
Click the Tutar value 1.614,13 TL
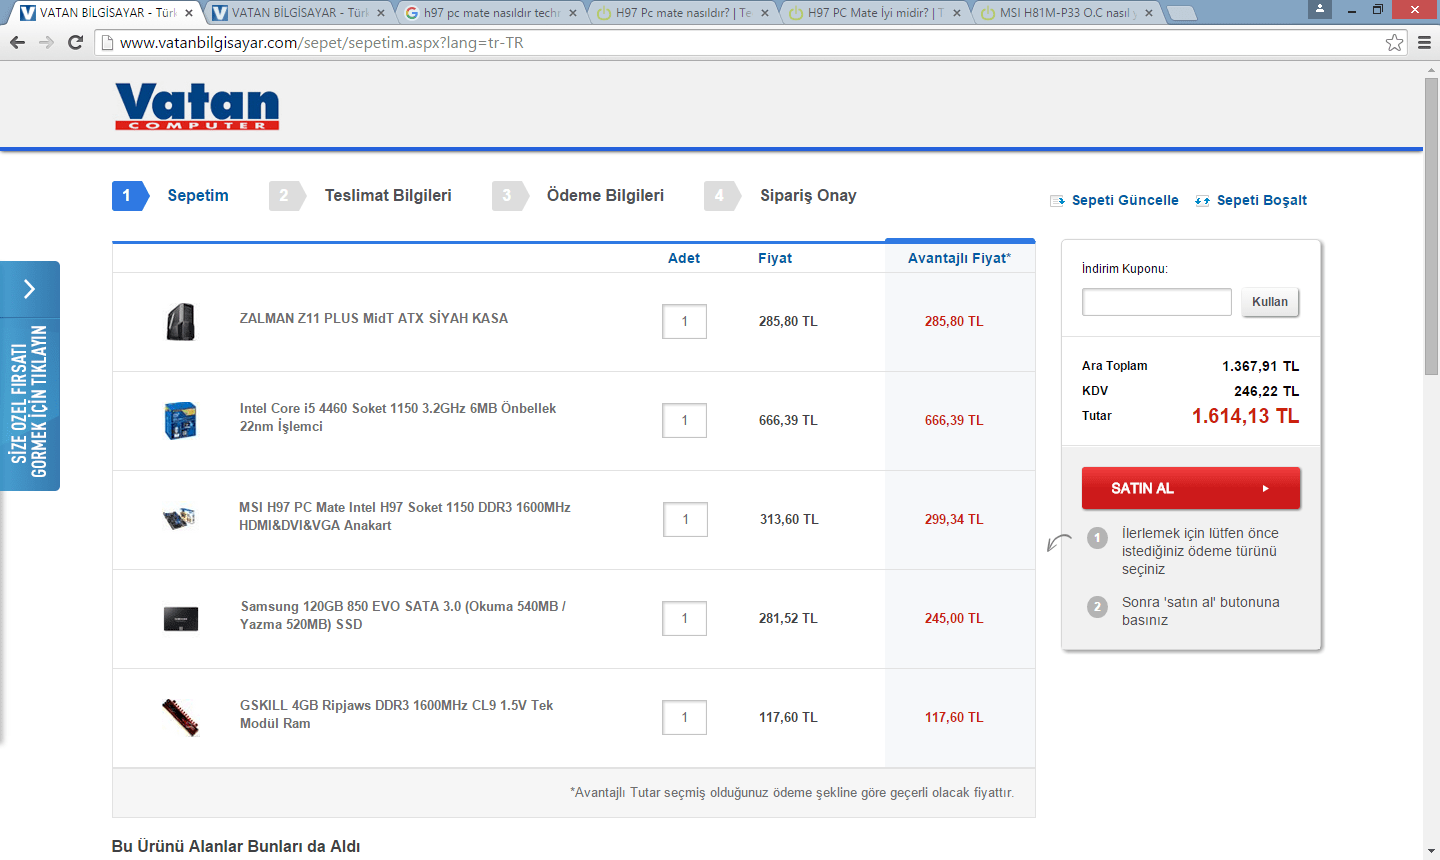pos(1246,417)
